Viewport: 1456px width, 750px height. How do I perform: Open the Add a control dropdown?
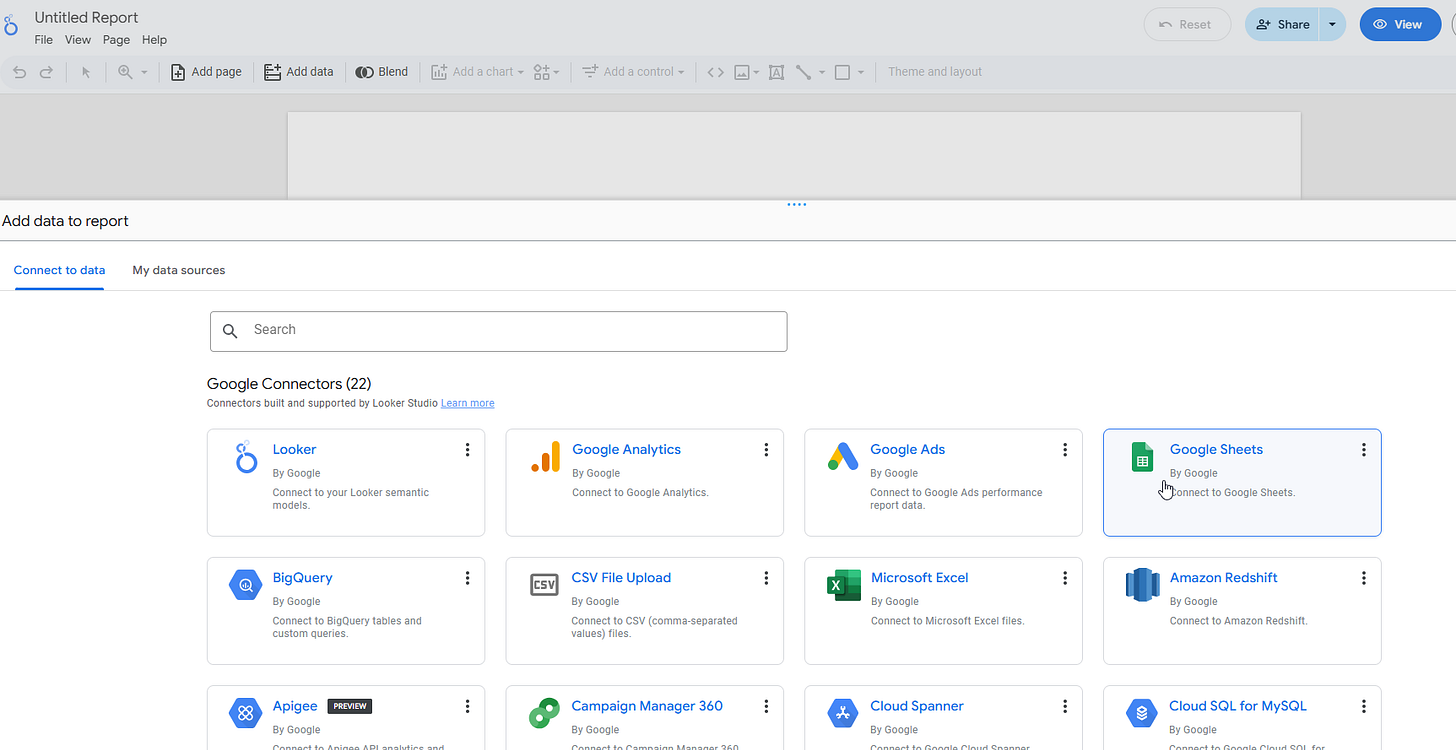coord(633,72)
